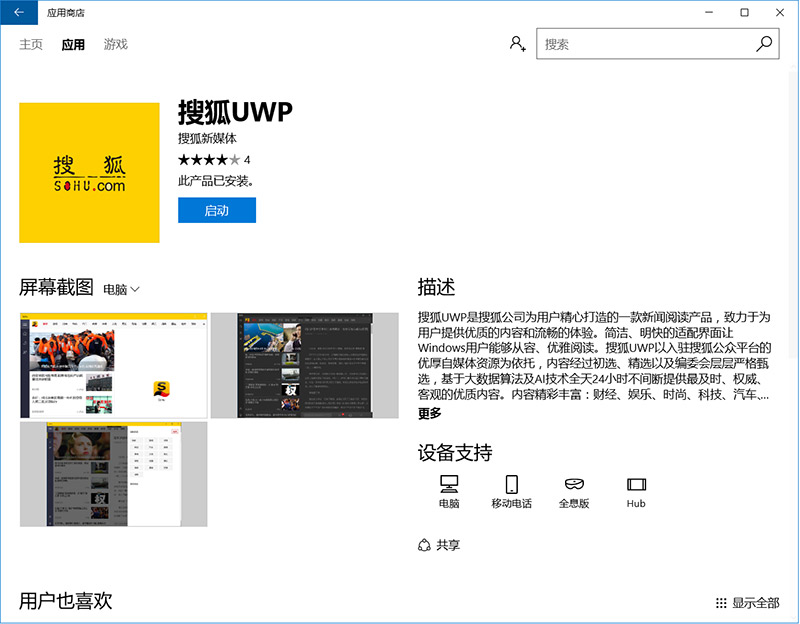
Task: Select the 电脑 device support icon
Action: pyautogui.click(x=449, y=485)
